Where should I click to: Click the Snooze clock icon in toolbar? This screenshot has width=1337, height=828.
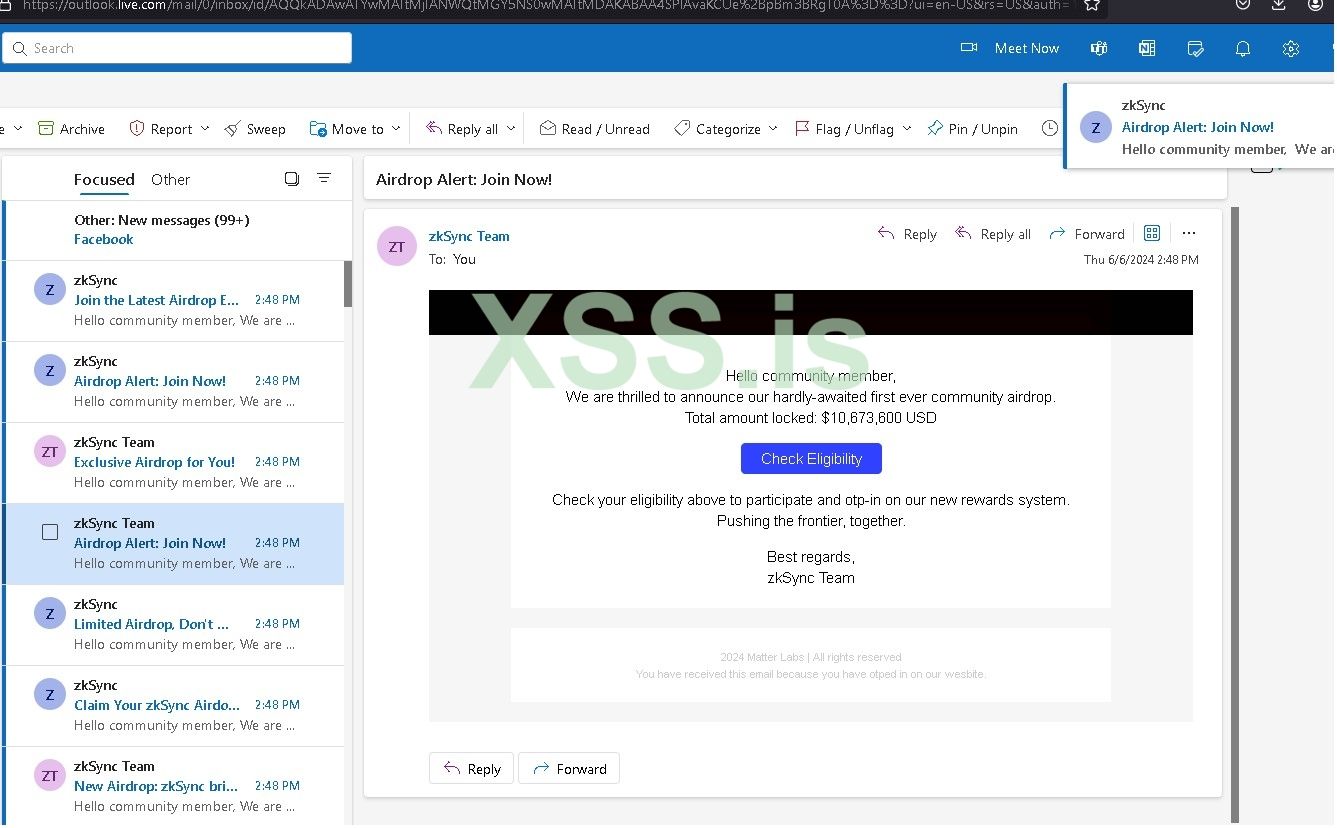click(1049, 129)
